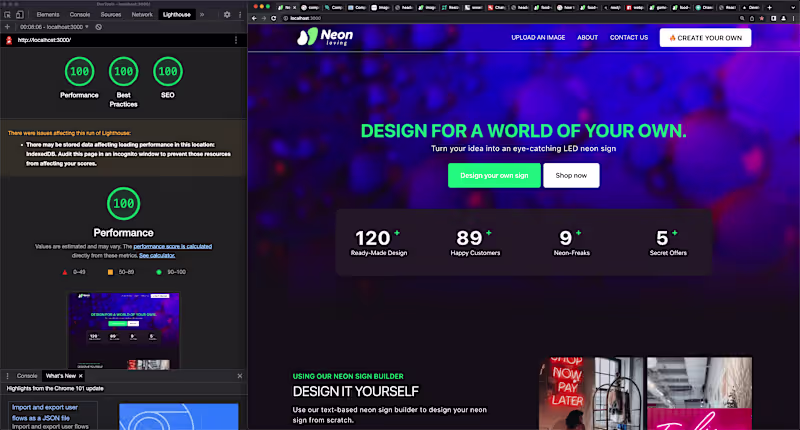Select the inspect element picker icon in DevTools

[8, 15]
